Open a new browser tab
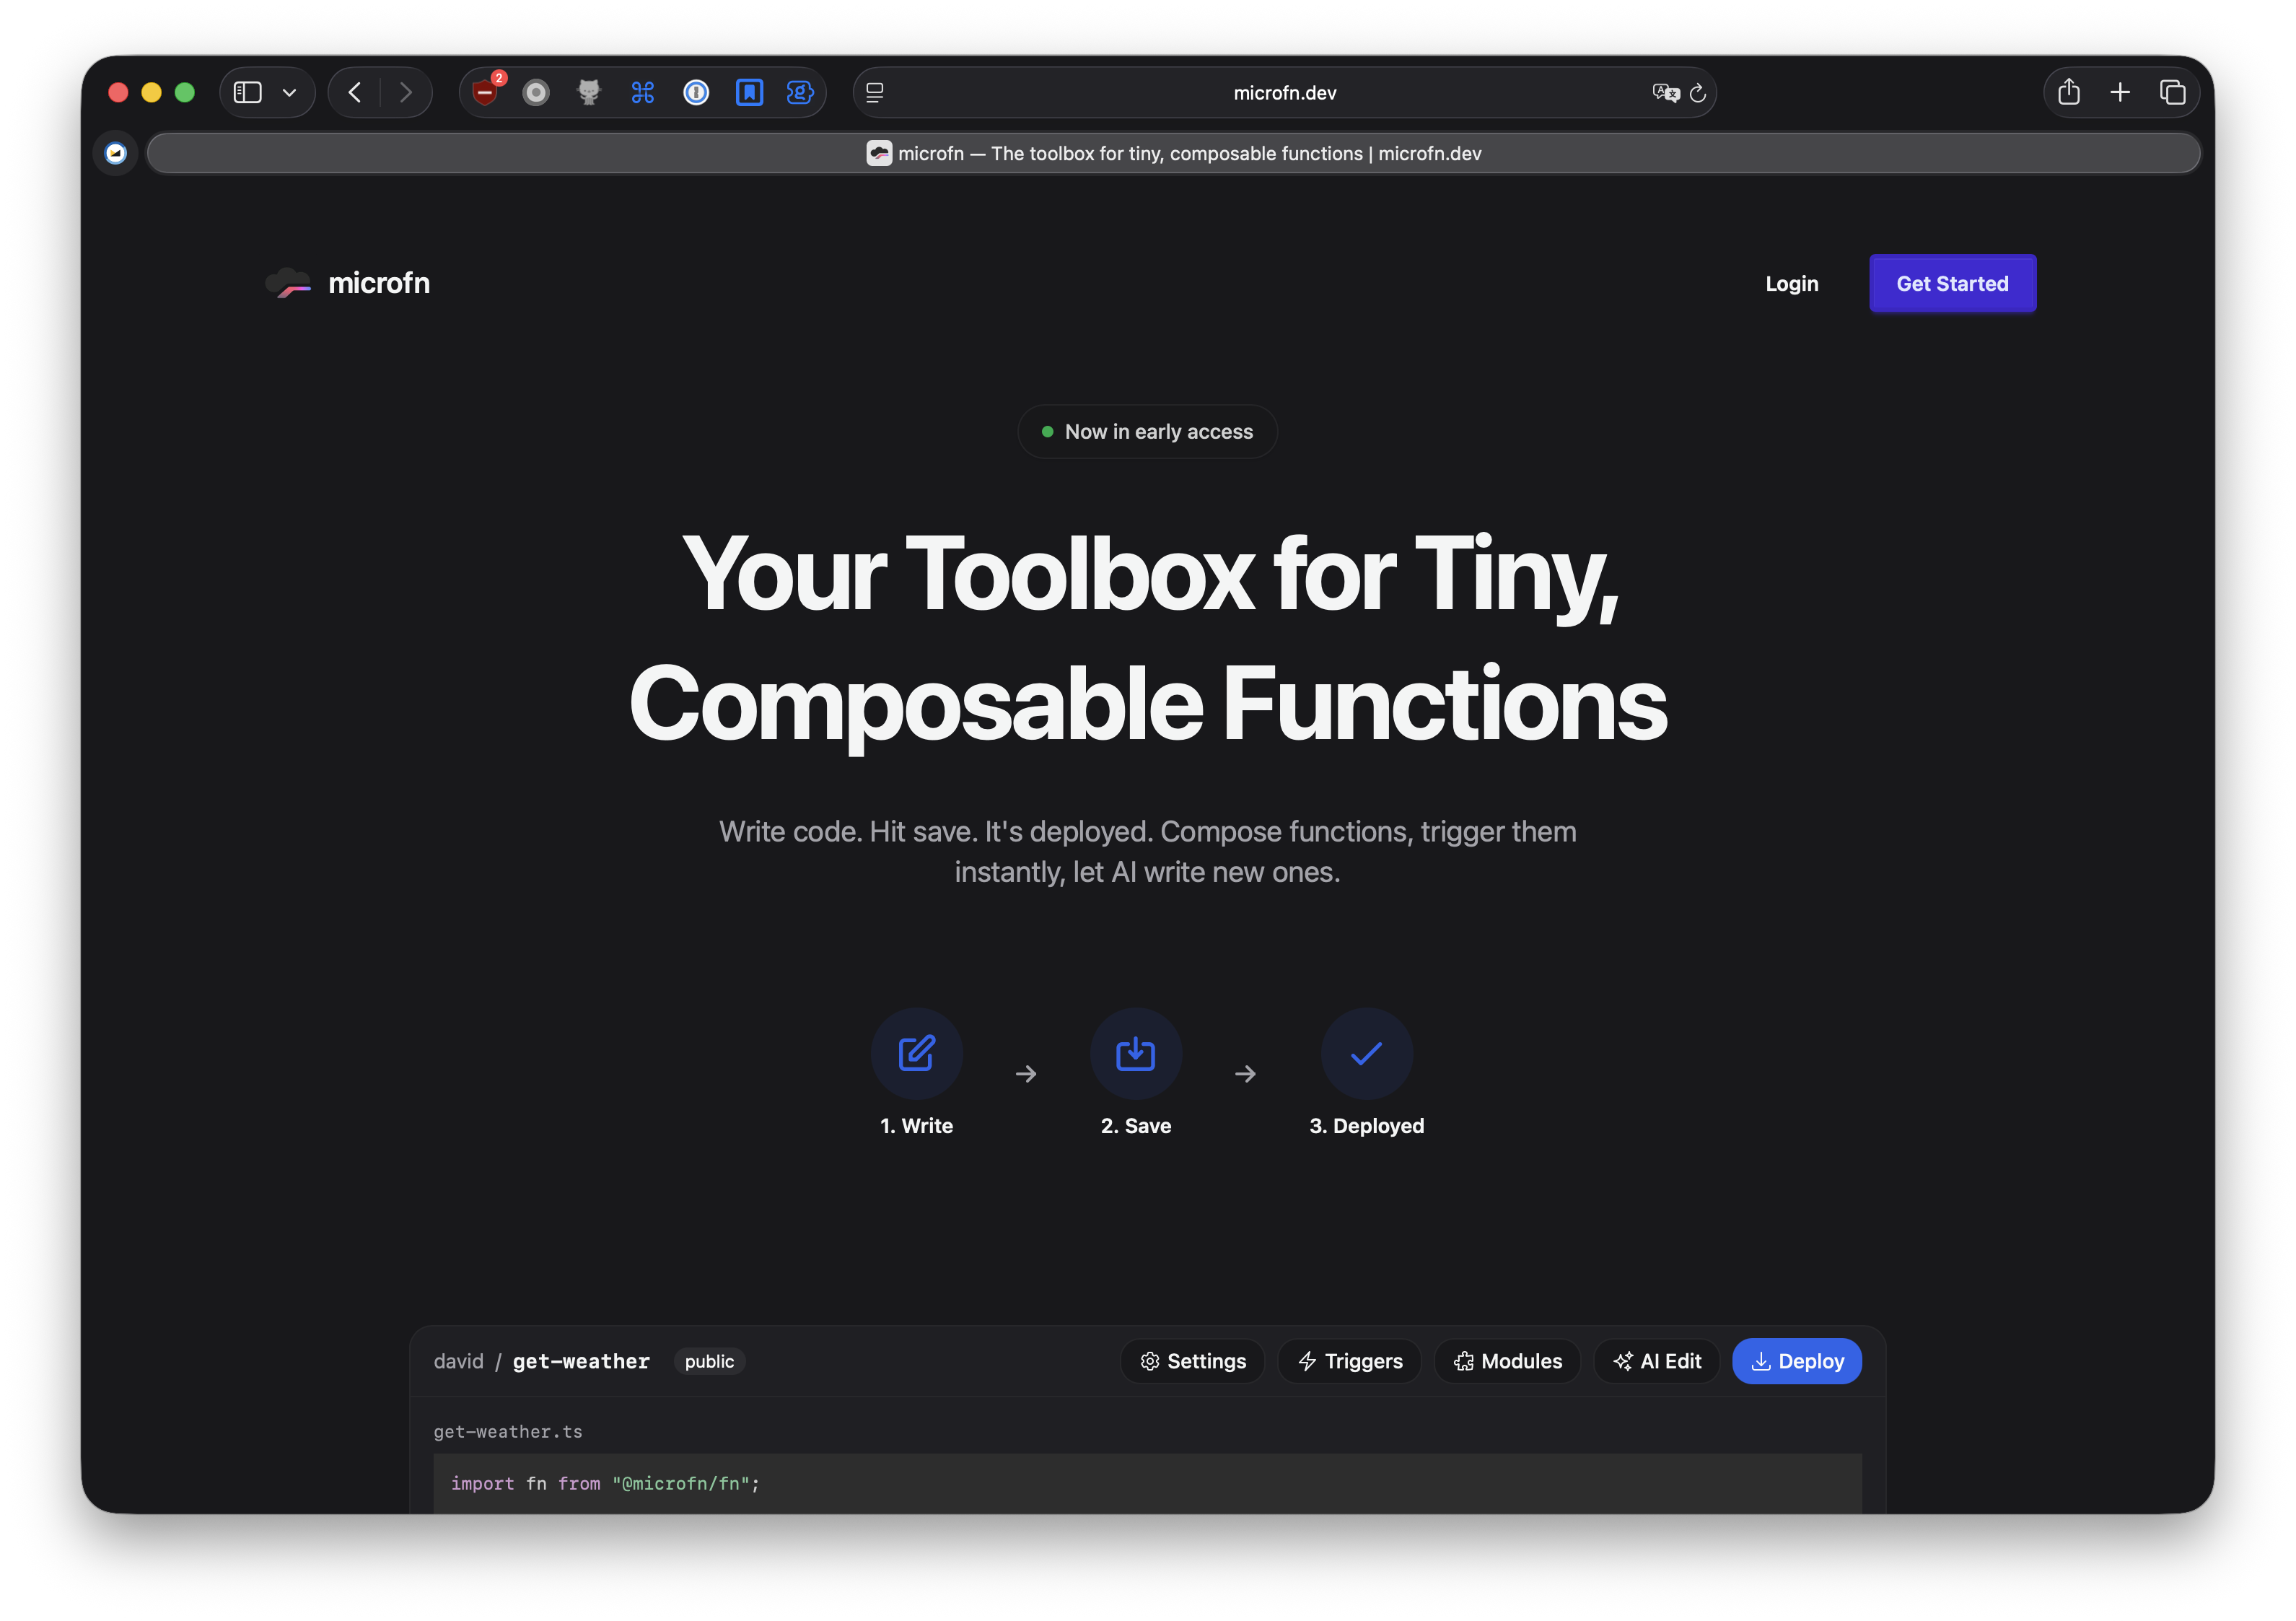Screen dimensions: 2296x1621 2120,92
